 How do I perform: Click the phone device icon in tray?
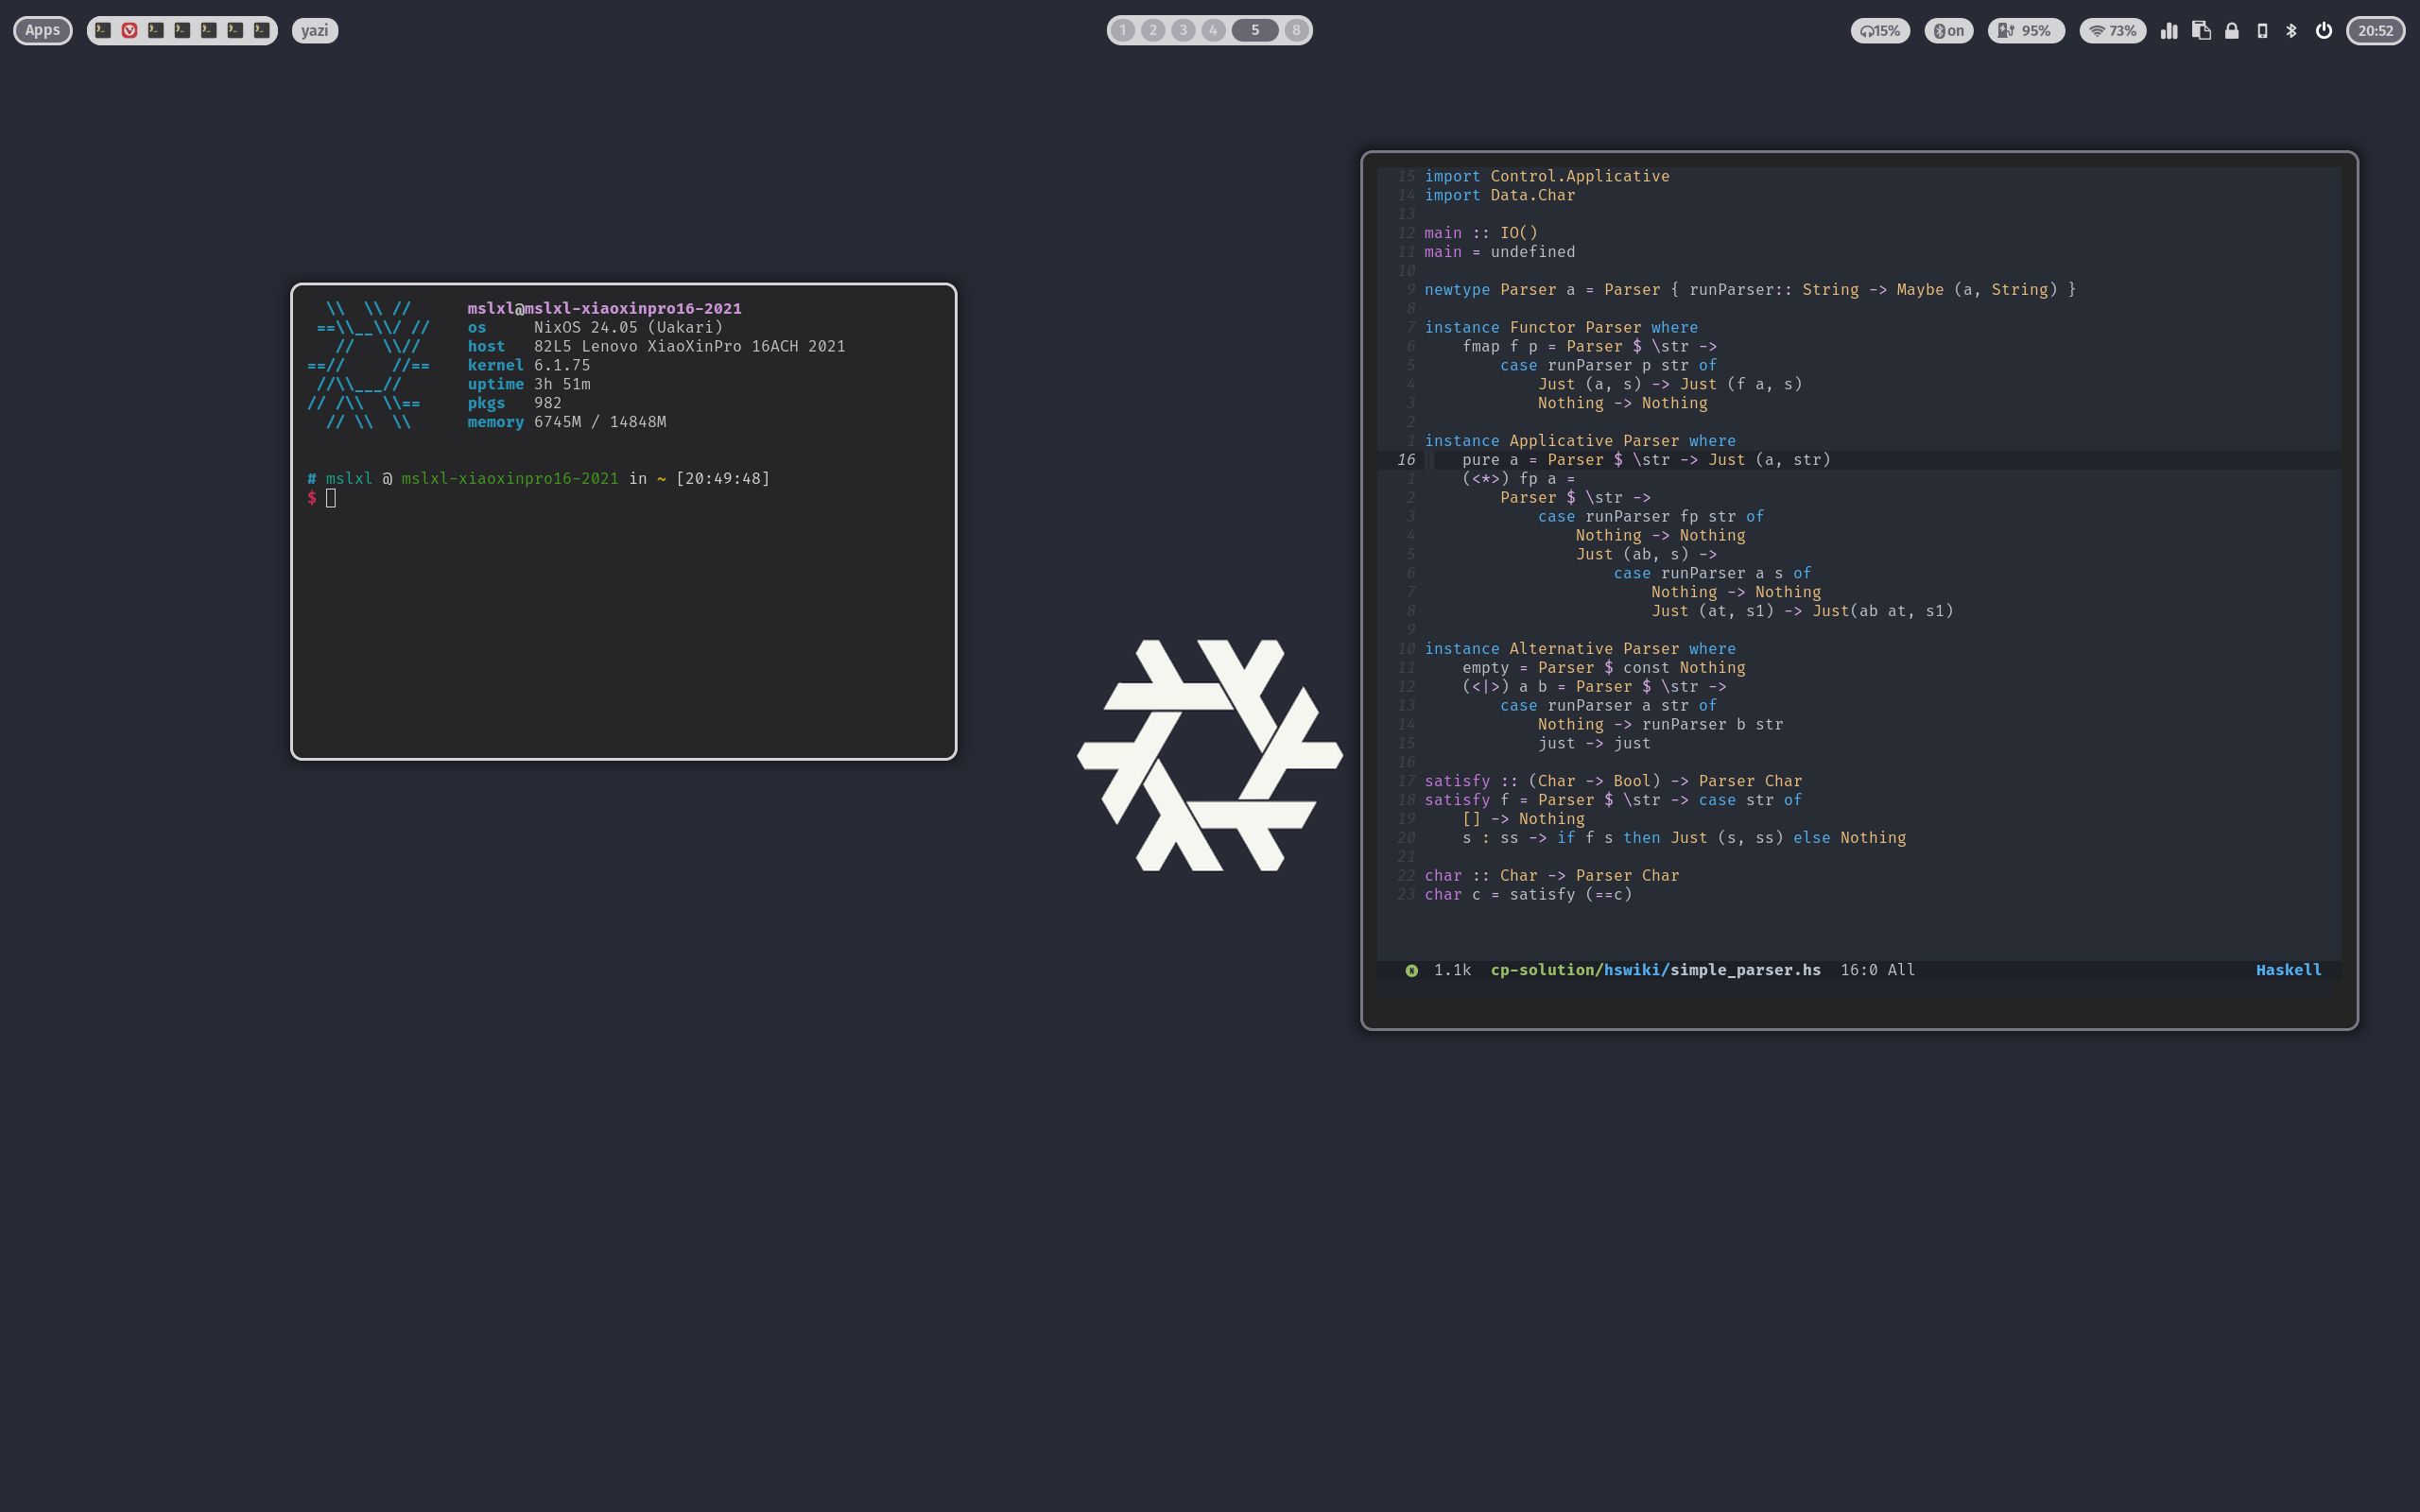(x=2262, y=30)
